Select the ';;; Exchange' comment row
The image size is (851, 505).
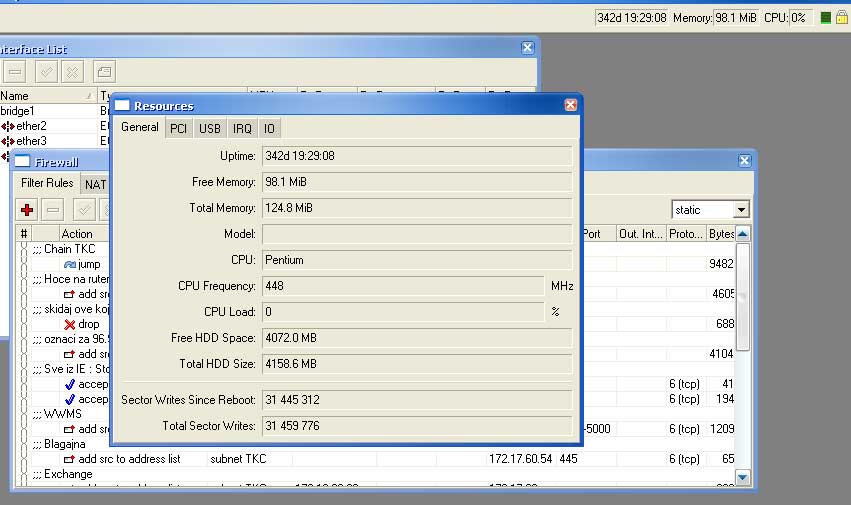coord(62,475)
